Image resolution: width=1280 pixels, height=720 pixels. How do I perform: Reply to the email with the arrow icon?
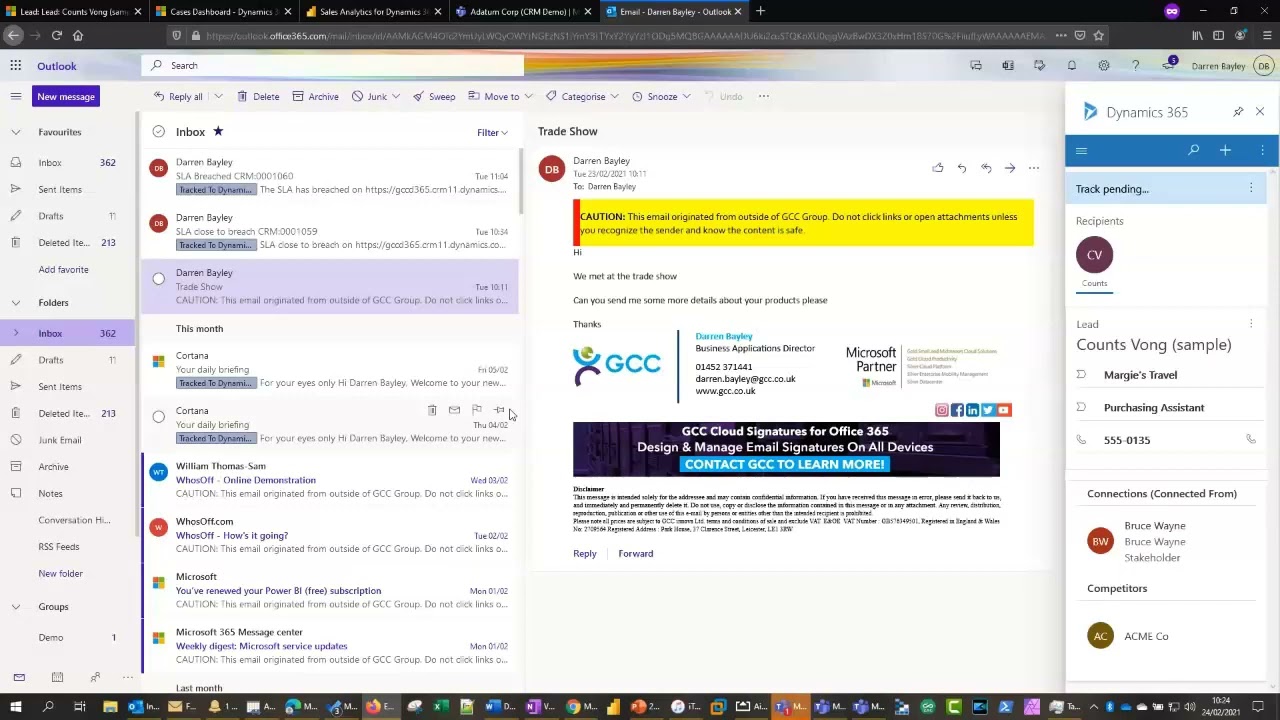pyautogui.click(x=962, y=168)
